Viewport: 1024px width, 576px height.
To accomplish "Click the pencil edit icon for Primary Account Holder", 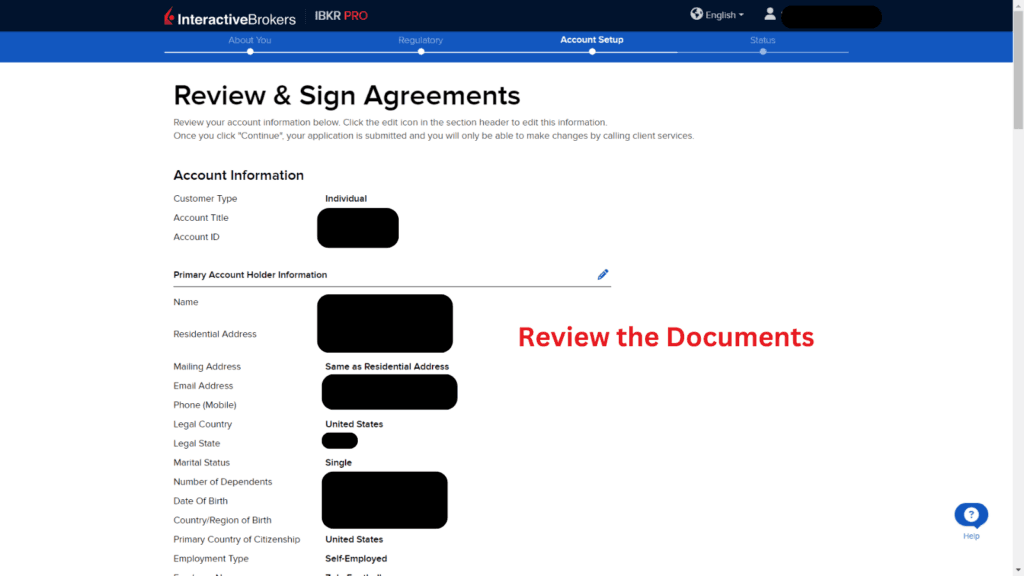I will (603, 274).
